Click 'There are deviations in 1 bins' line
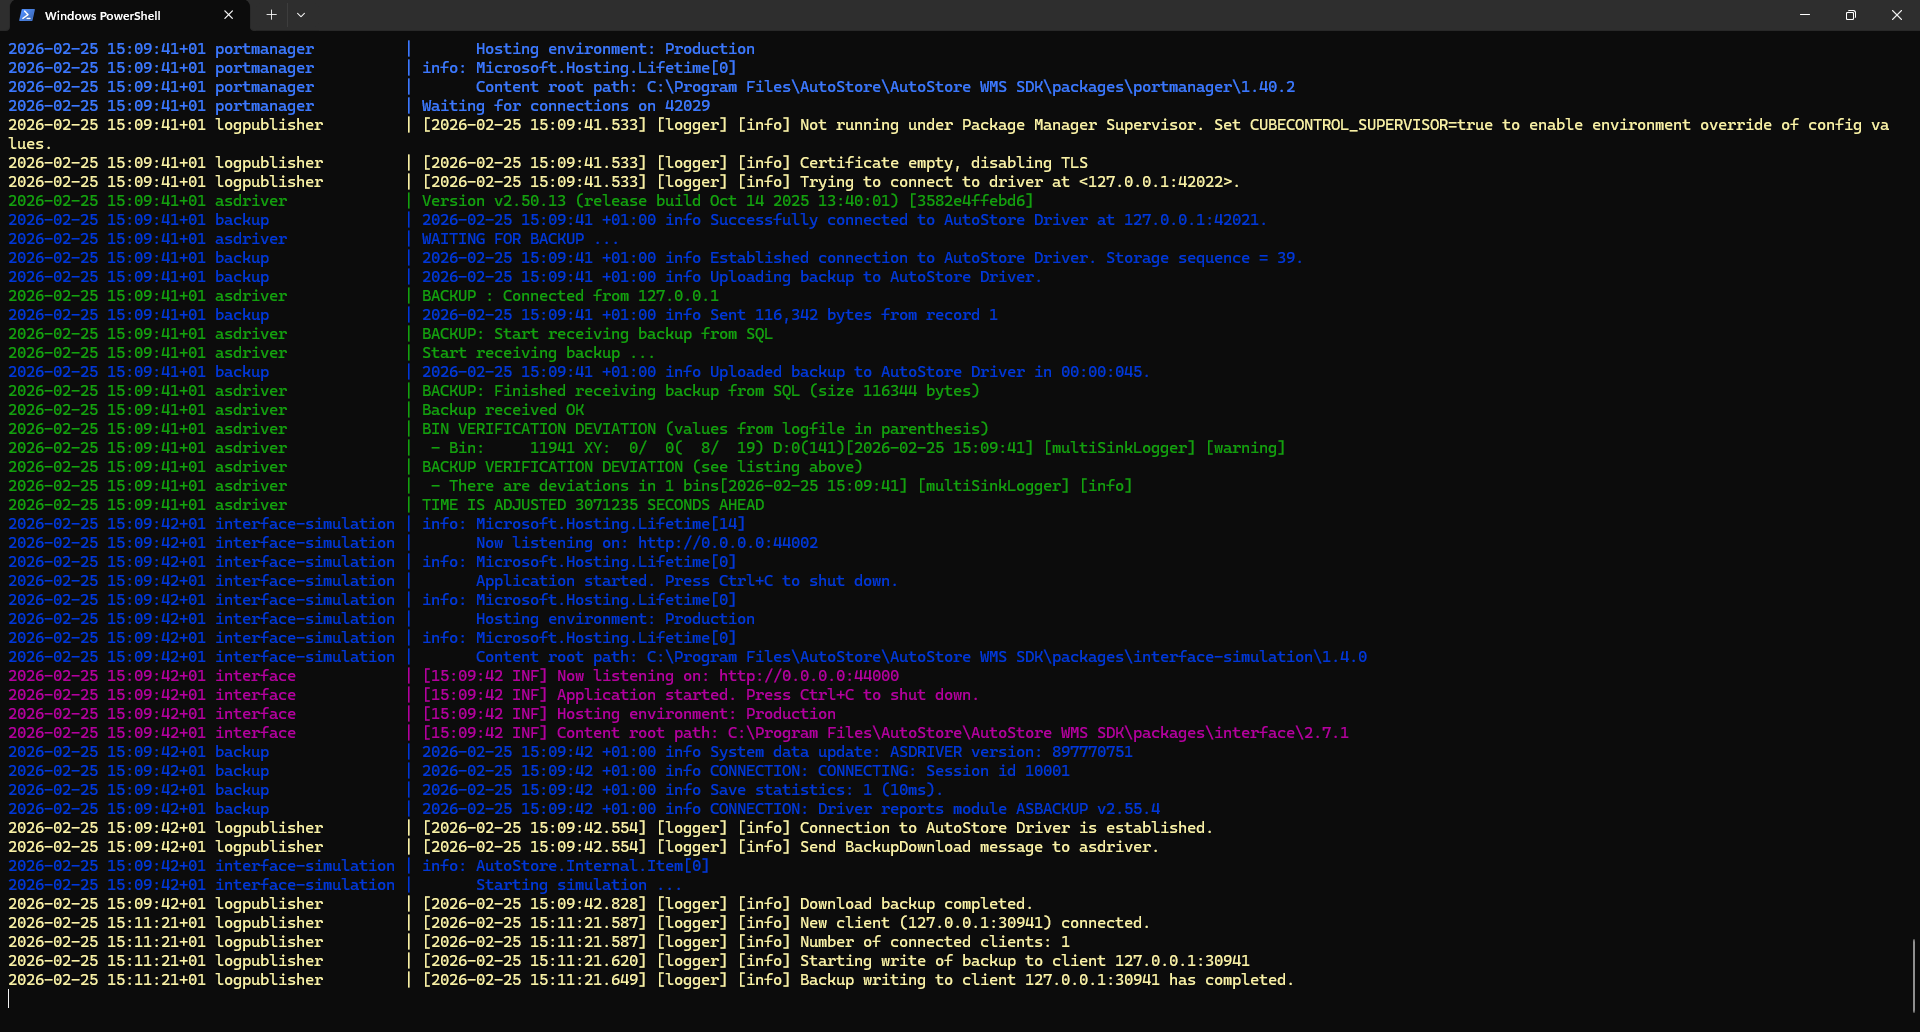The height and width of the screenshot is (1032, 1920). pos(584,486)
